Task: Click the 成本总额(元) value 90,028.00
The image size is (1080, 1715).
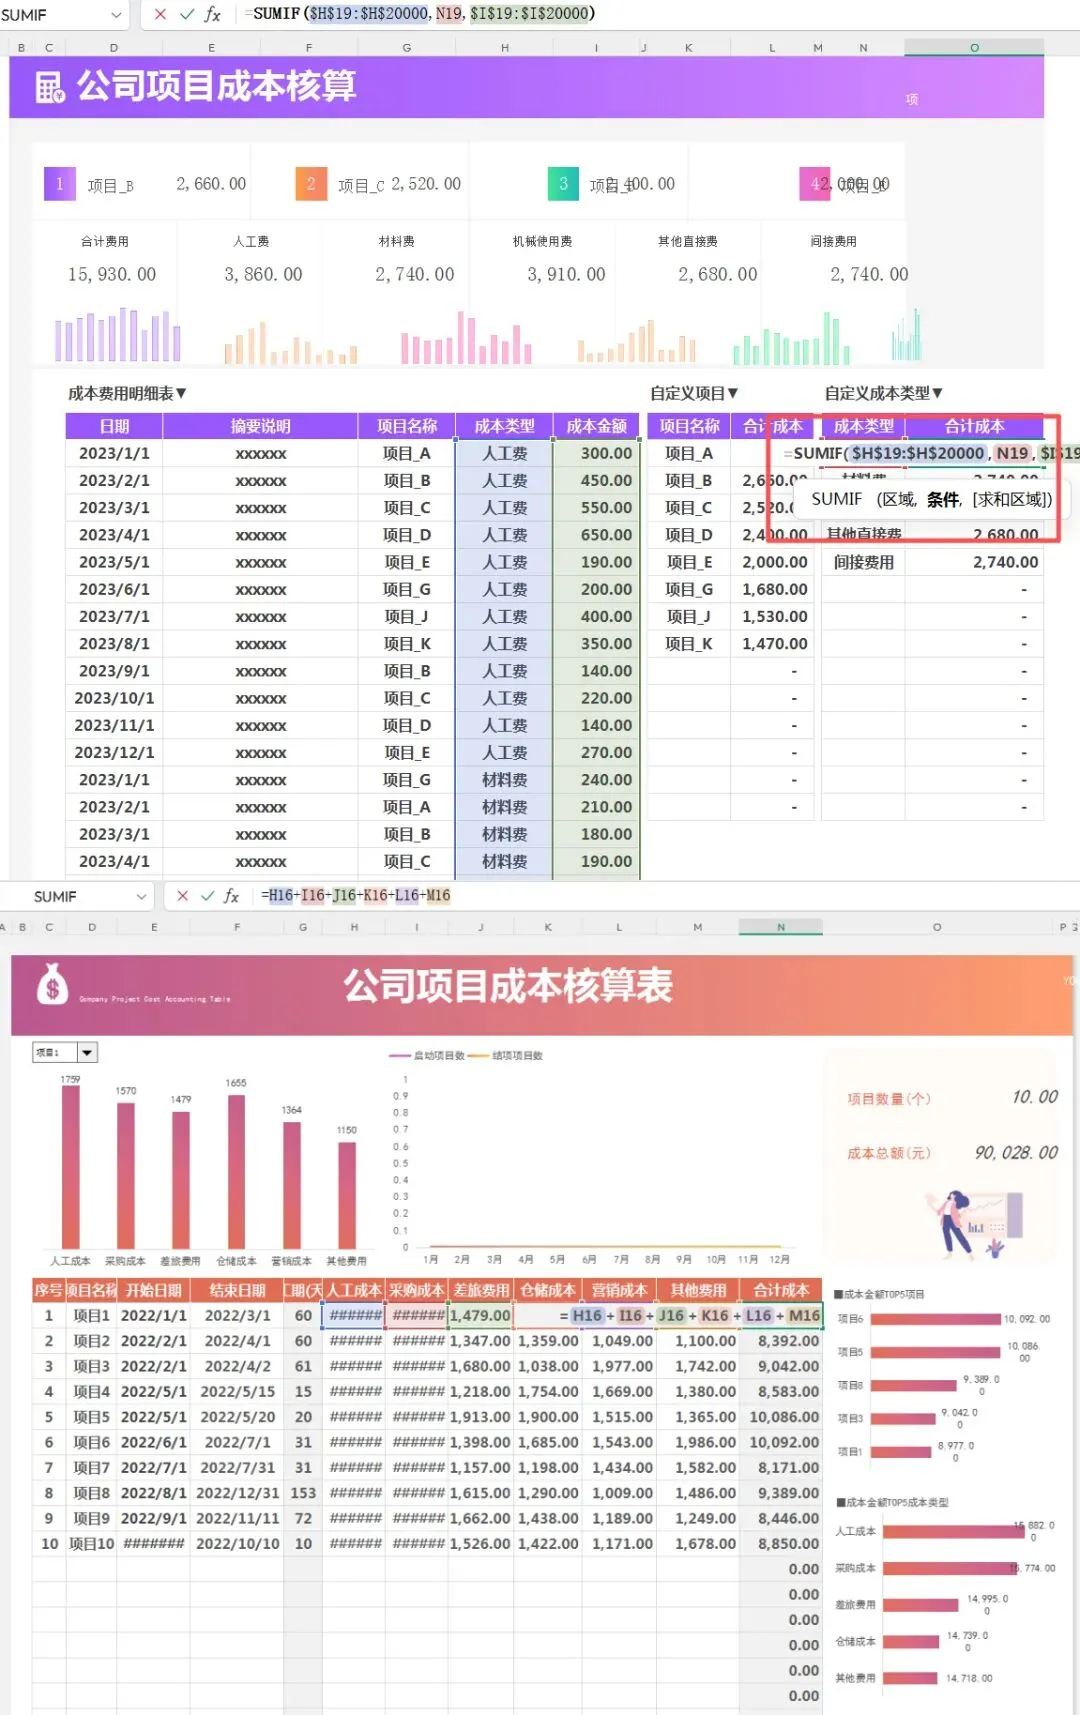Action: (x=1016, y=1153)
